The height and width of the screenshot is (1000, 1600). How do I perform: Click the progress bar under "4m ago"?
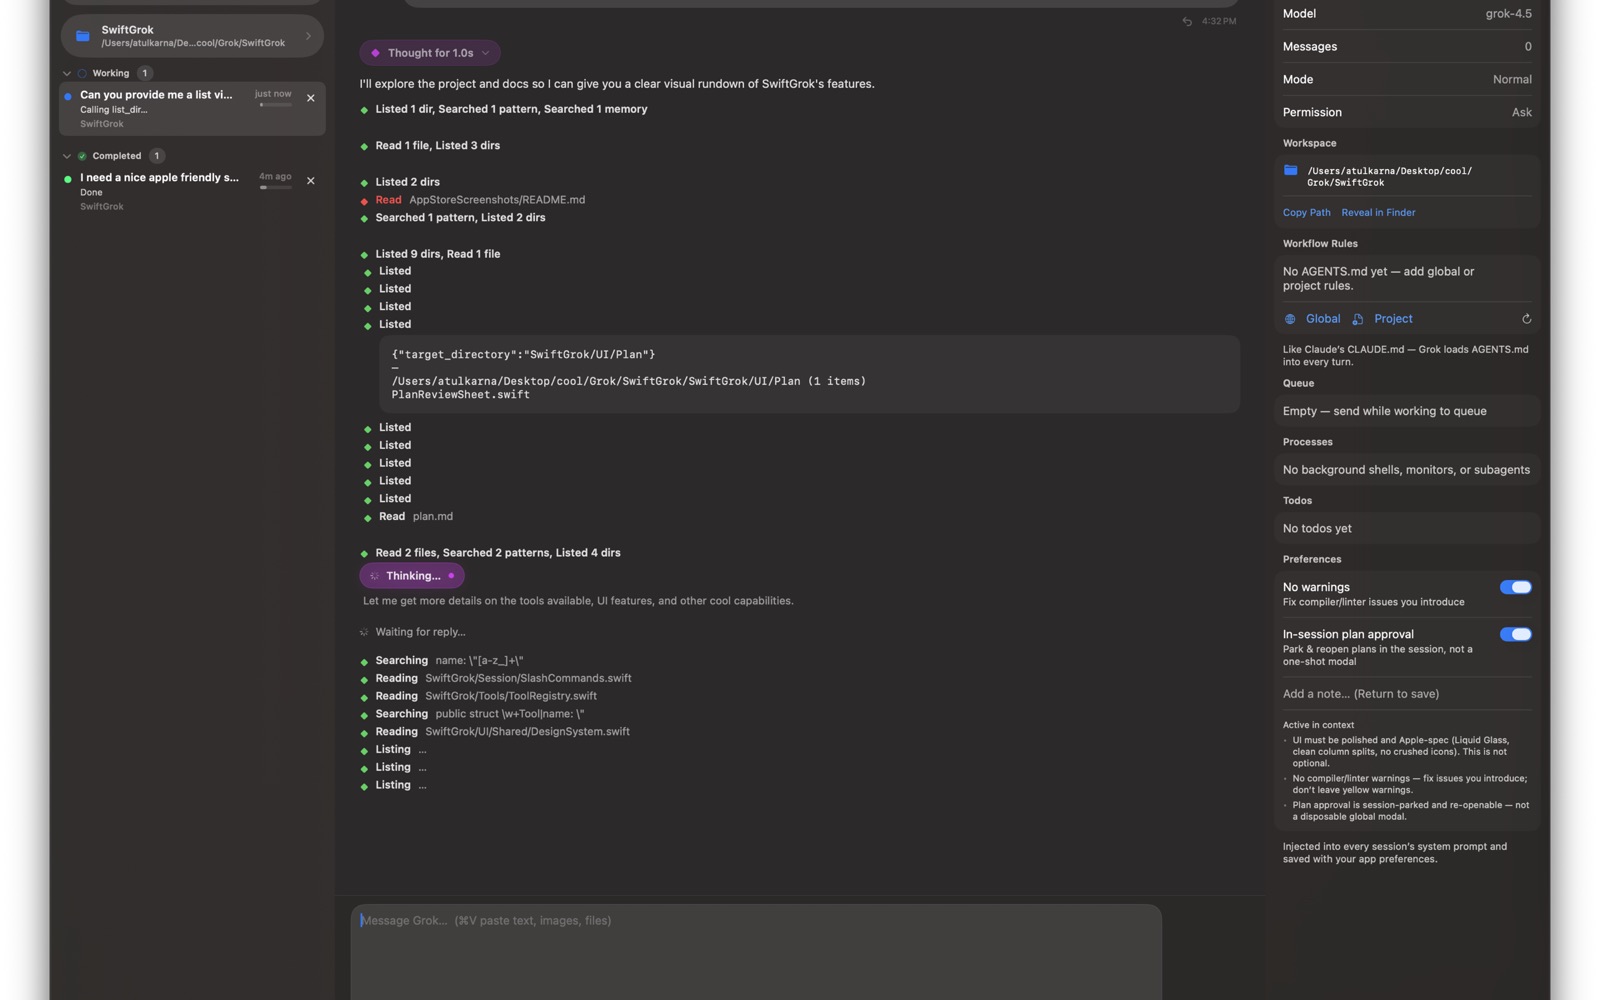[275, 187]
